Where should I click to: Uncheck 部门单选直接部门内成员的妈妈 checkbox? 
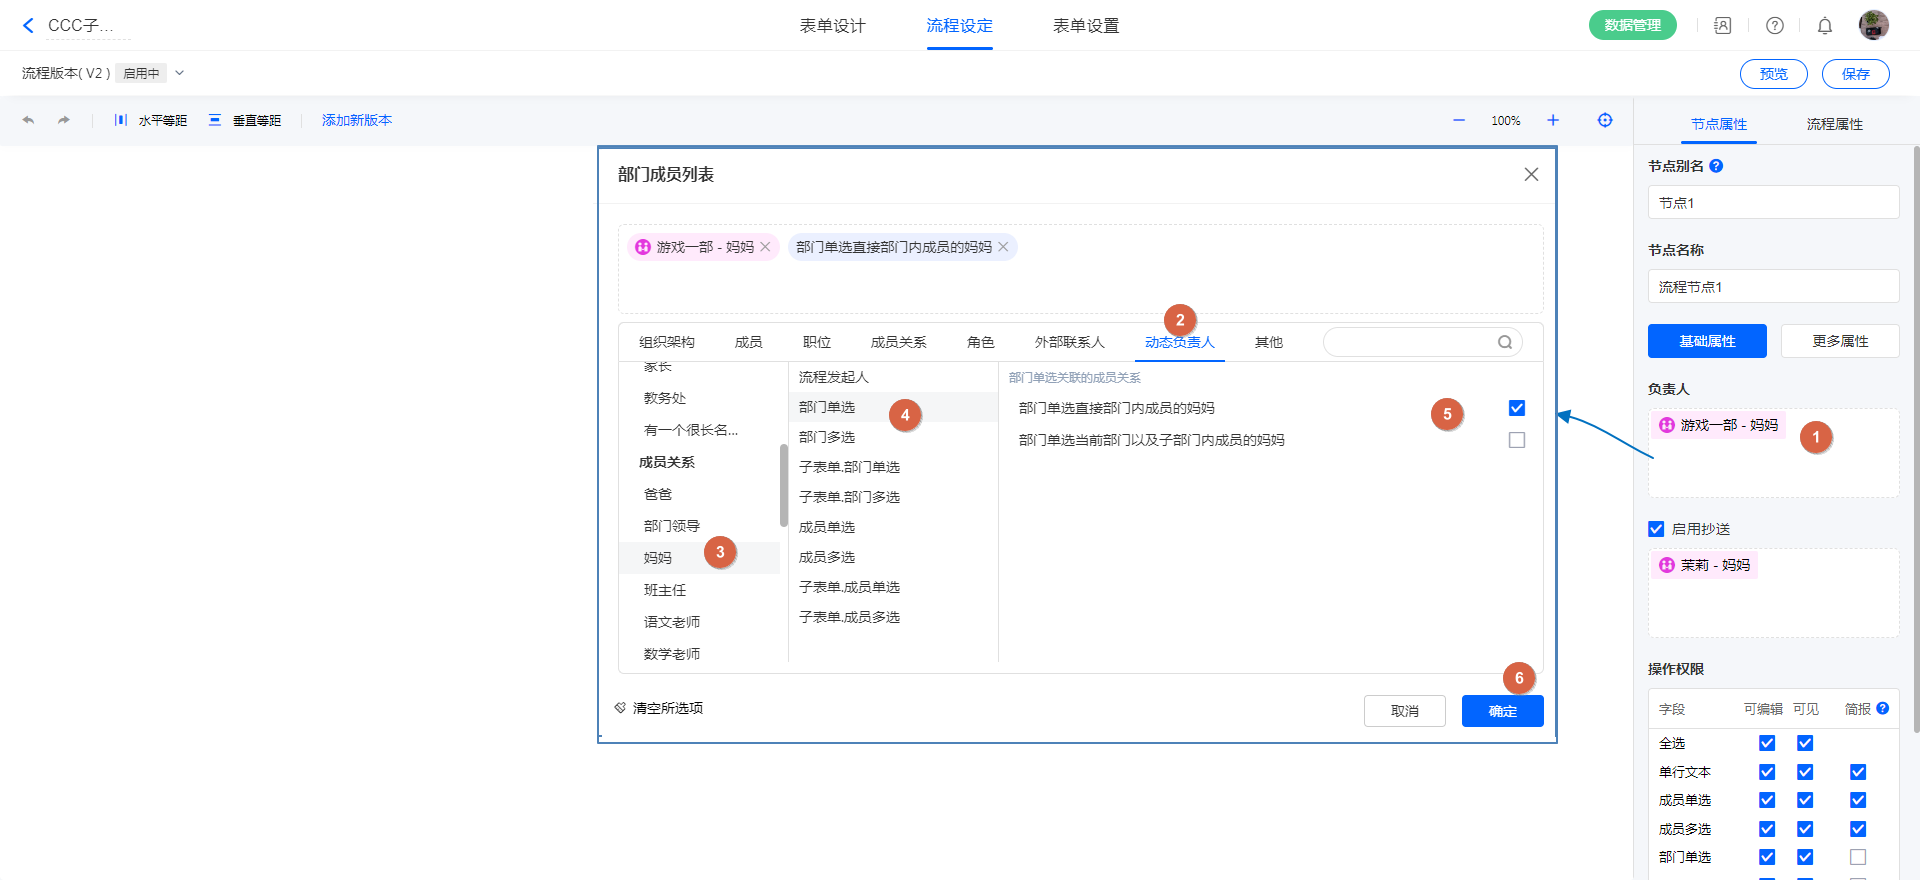click(1517, 408)
